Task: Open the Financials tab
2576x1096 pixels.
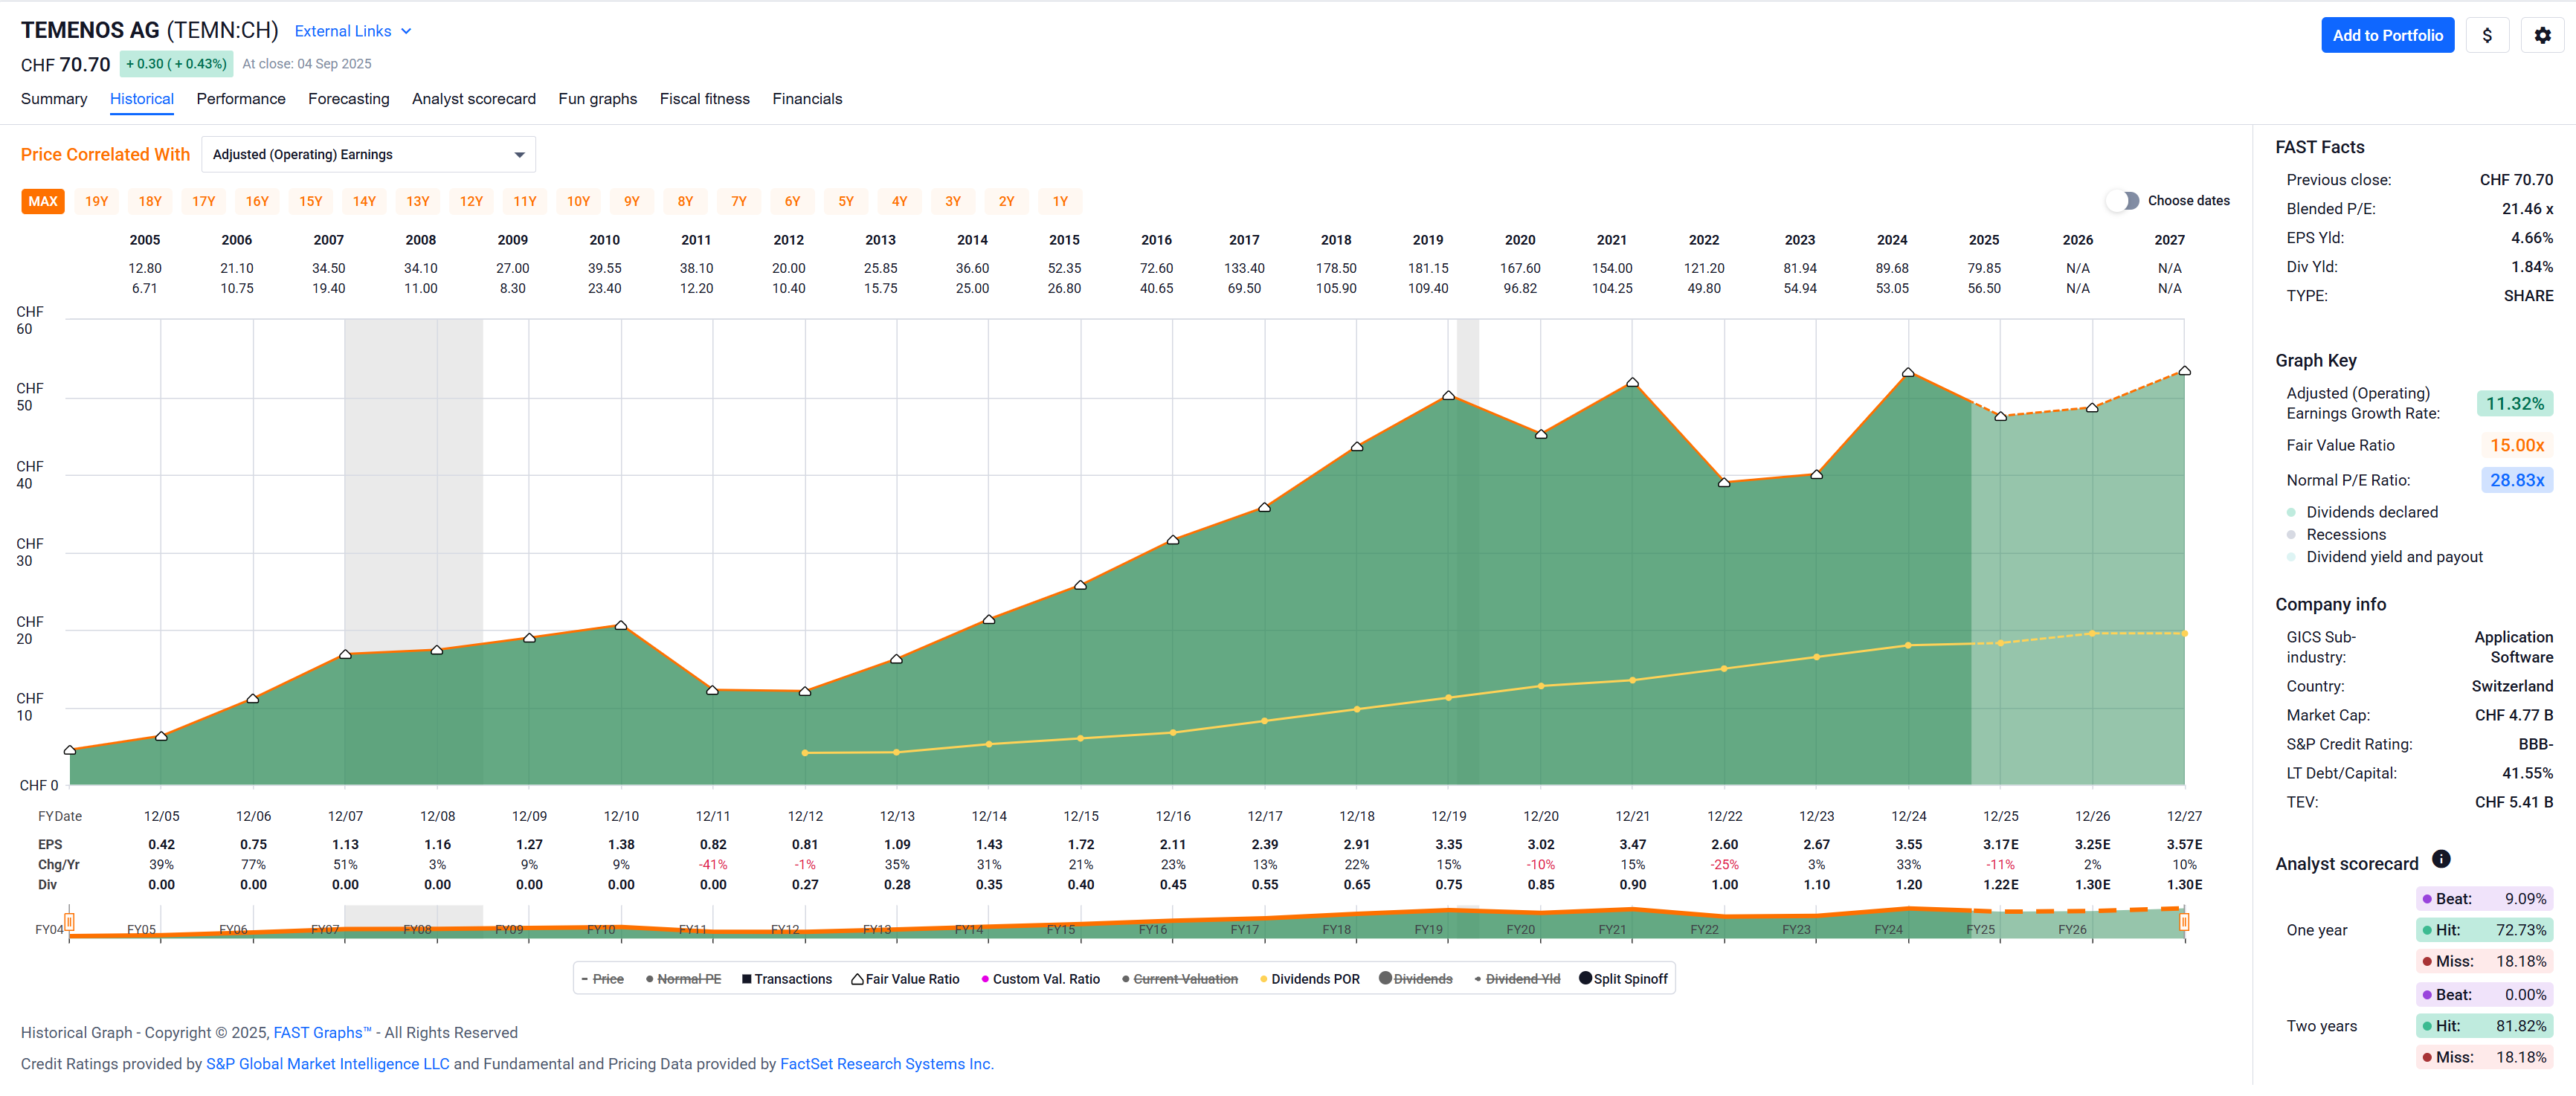Action: [x=806, y=99]
